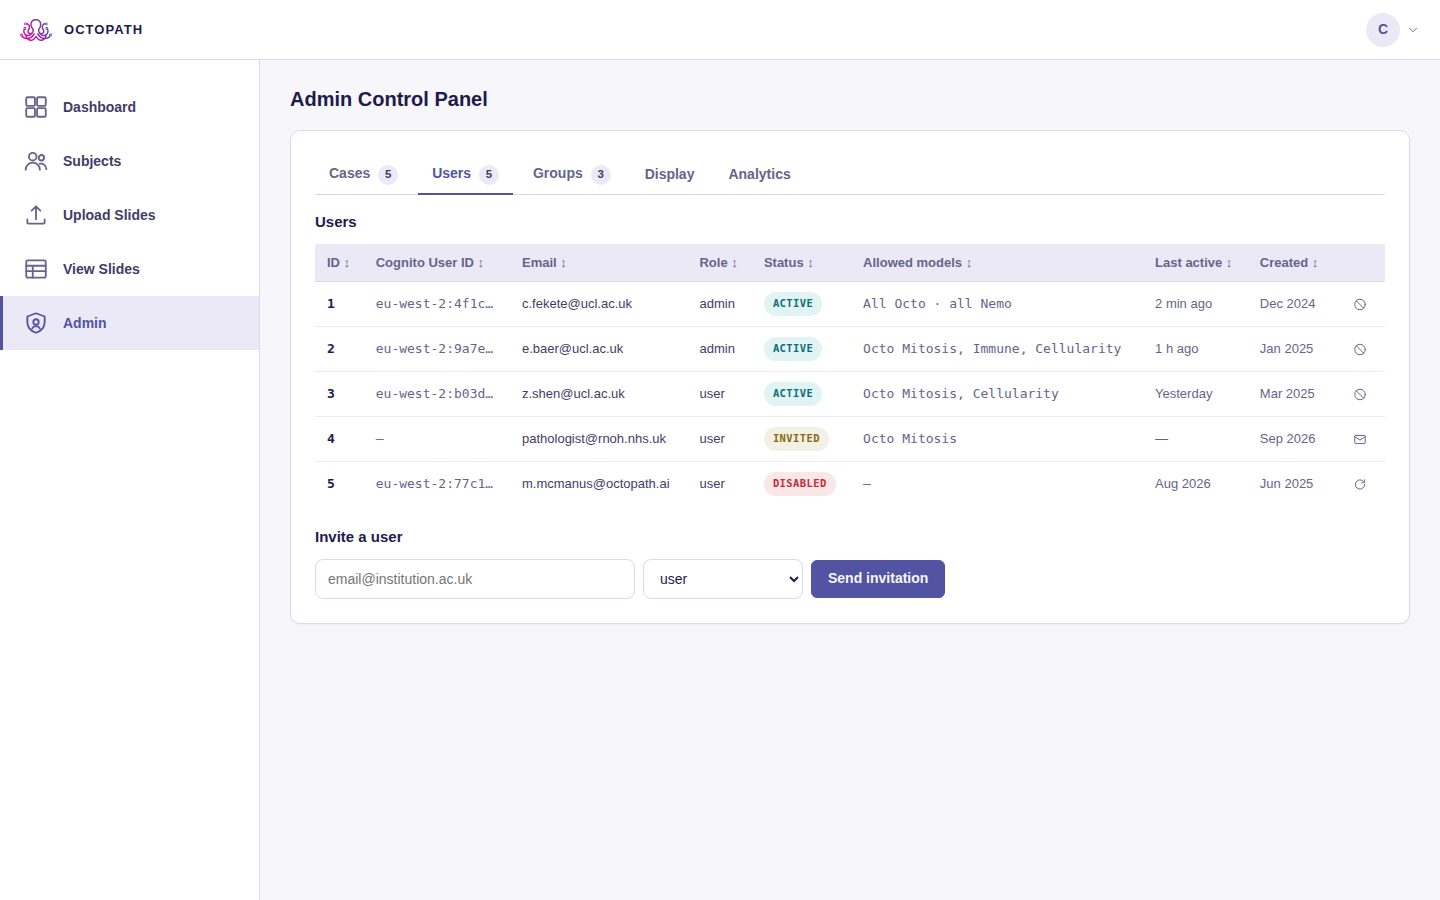
Task: Click m.mcmanus@octopath.ai email cell
Action: [596, 484]
